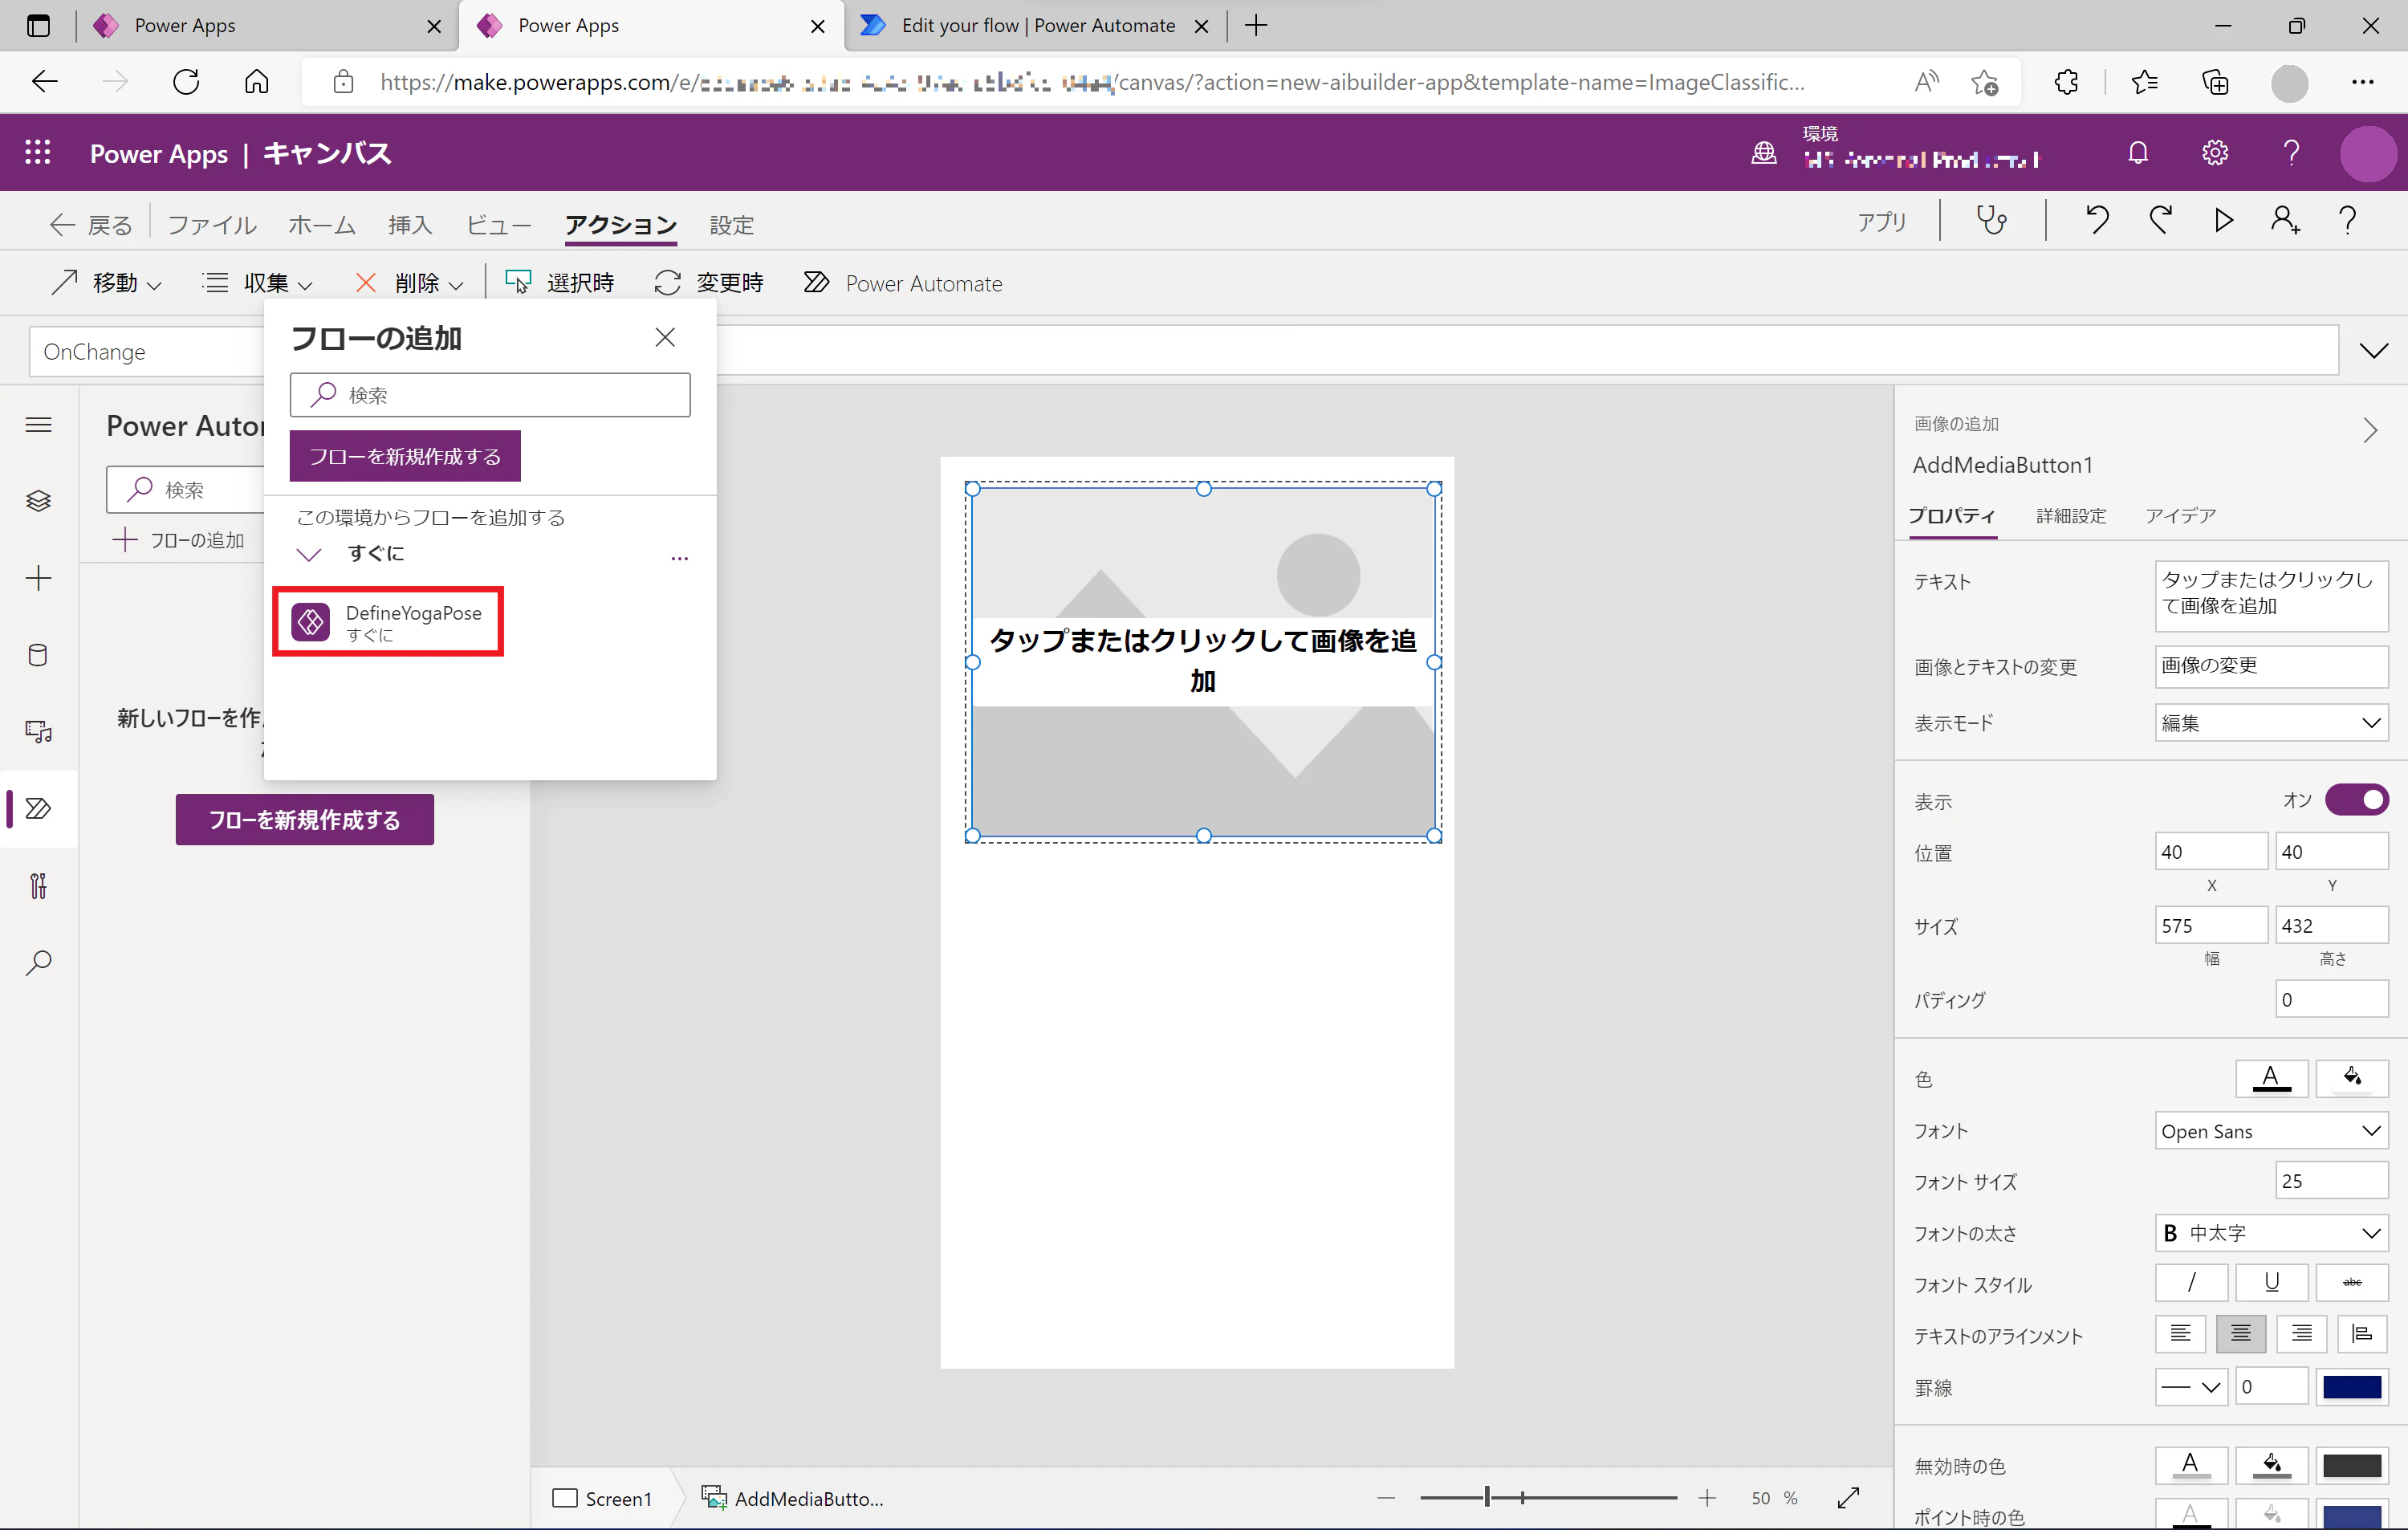
Task: Run the App checker stethoscope icon
Action: [1991, 219]
